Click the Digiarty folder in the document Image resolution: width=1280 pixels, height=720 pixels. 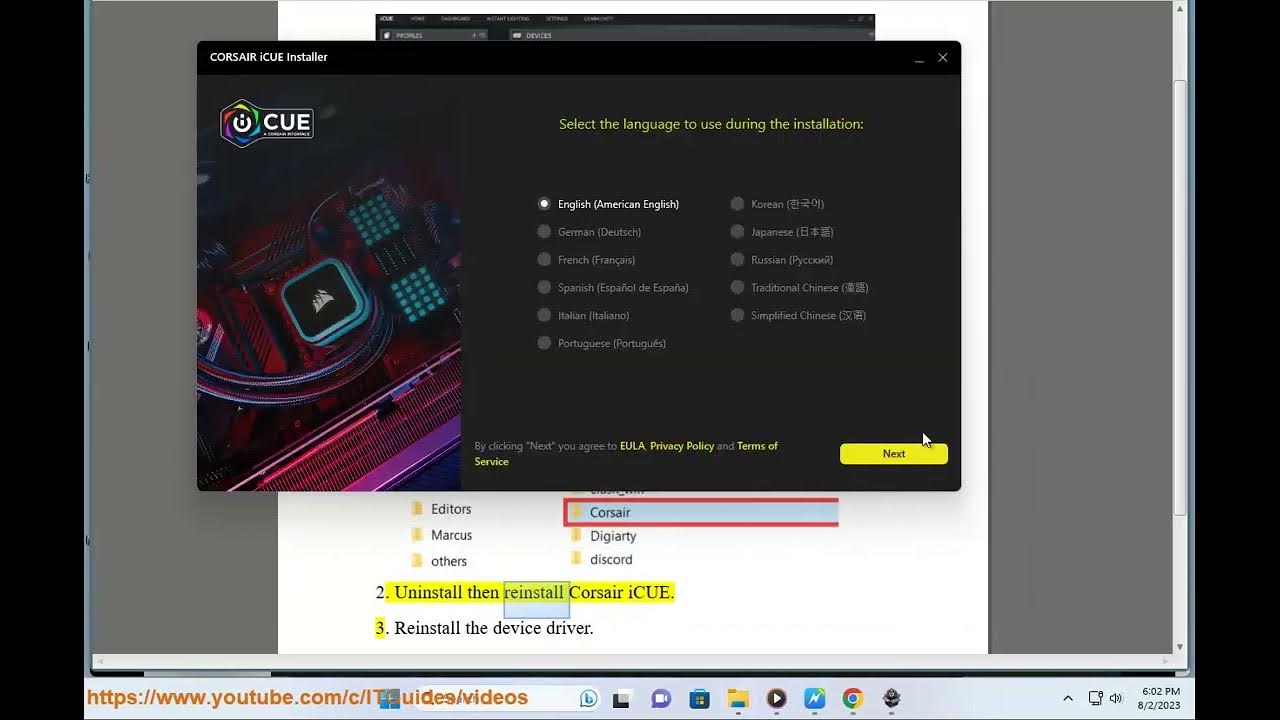click(x=604, y=536)
